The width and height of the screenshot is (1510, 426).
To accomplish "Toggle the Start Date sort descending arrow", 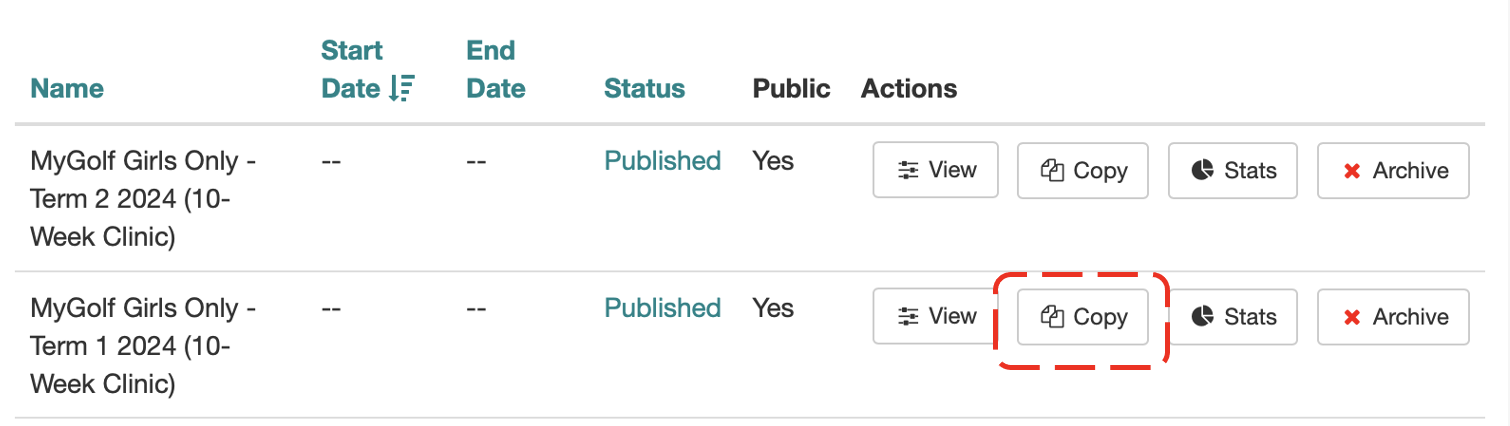I will point(401,89).
